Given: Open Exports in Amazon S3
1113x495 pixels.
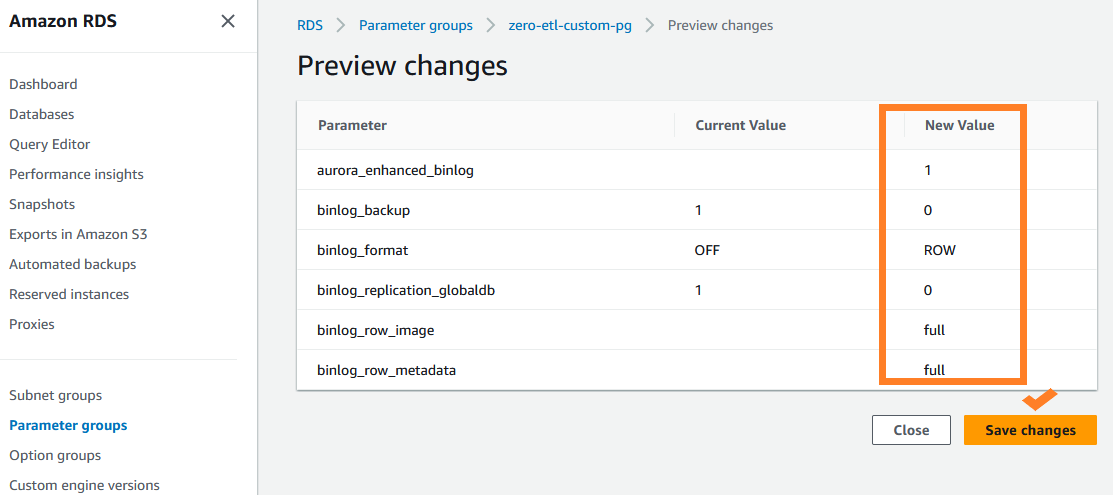Looking at the screenshot, I should click(78, 234).
